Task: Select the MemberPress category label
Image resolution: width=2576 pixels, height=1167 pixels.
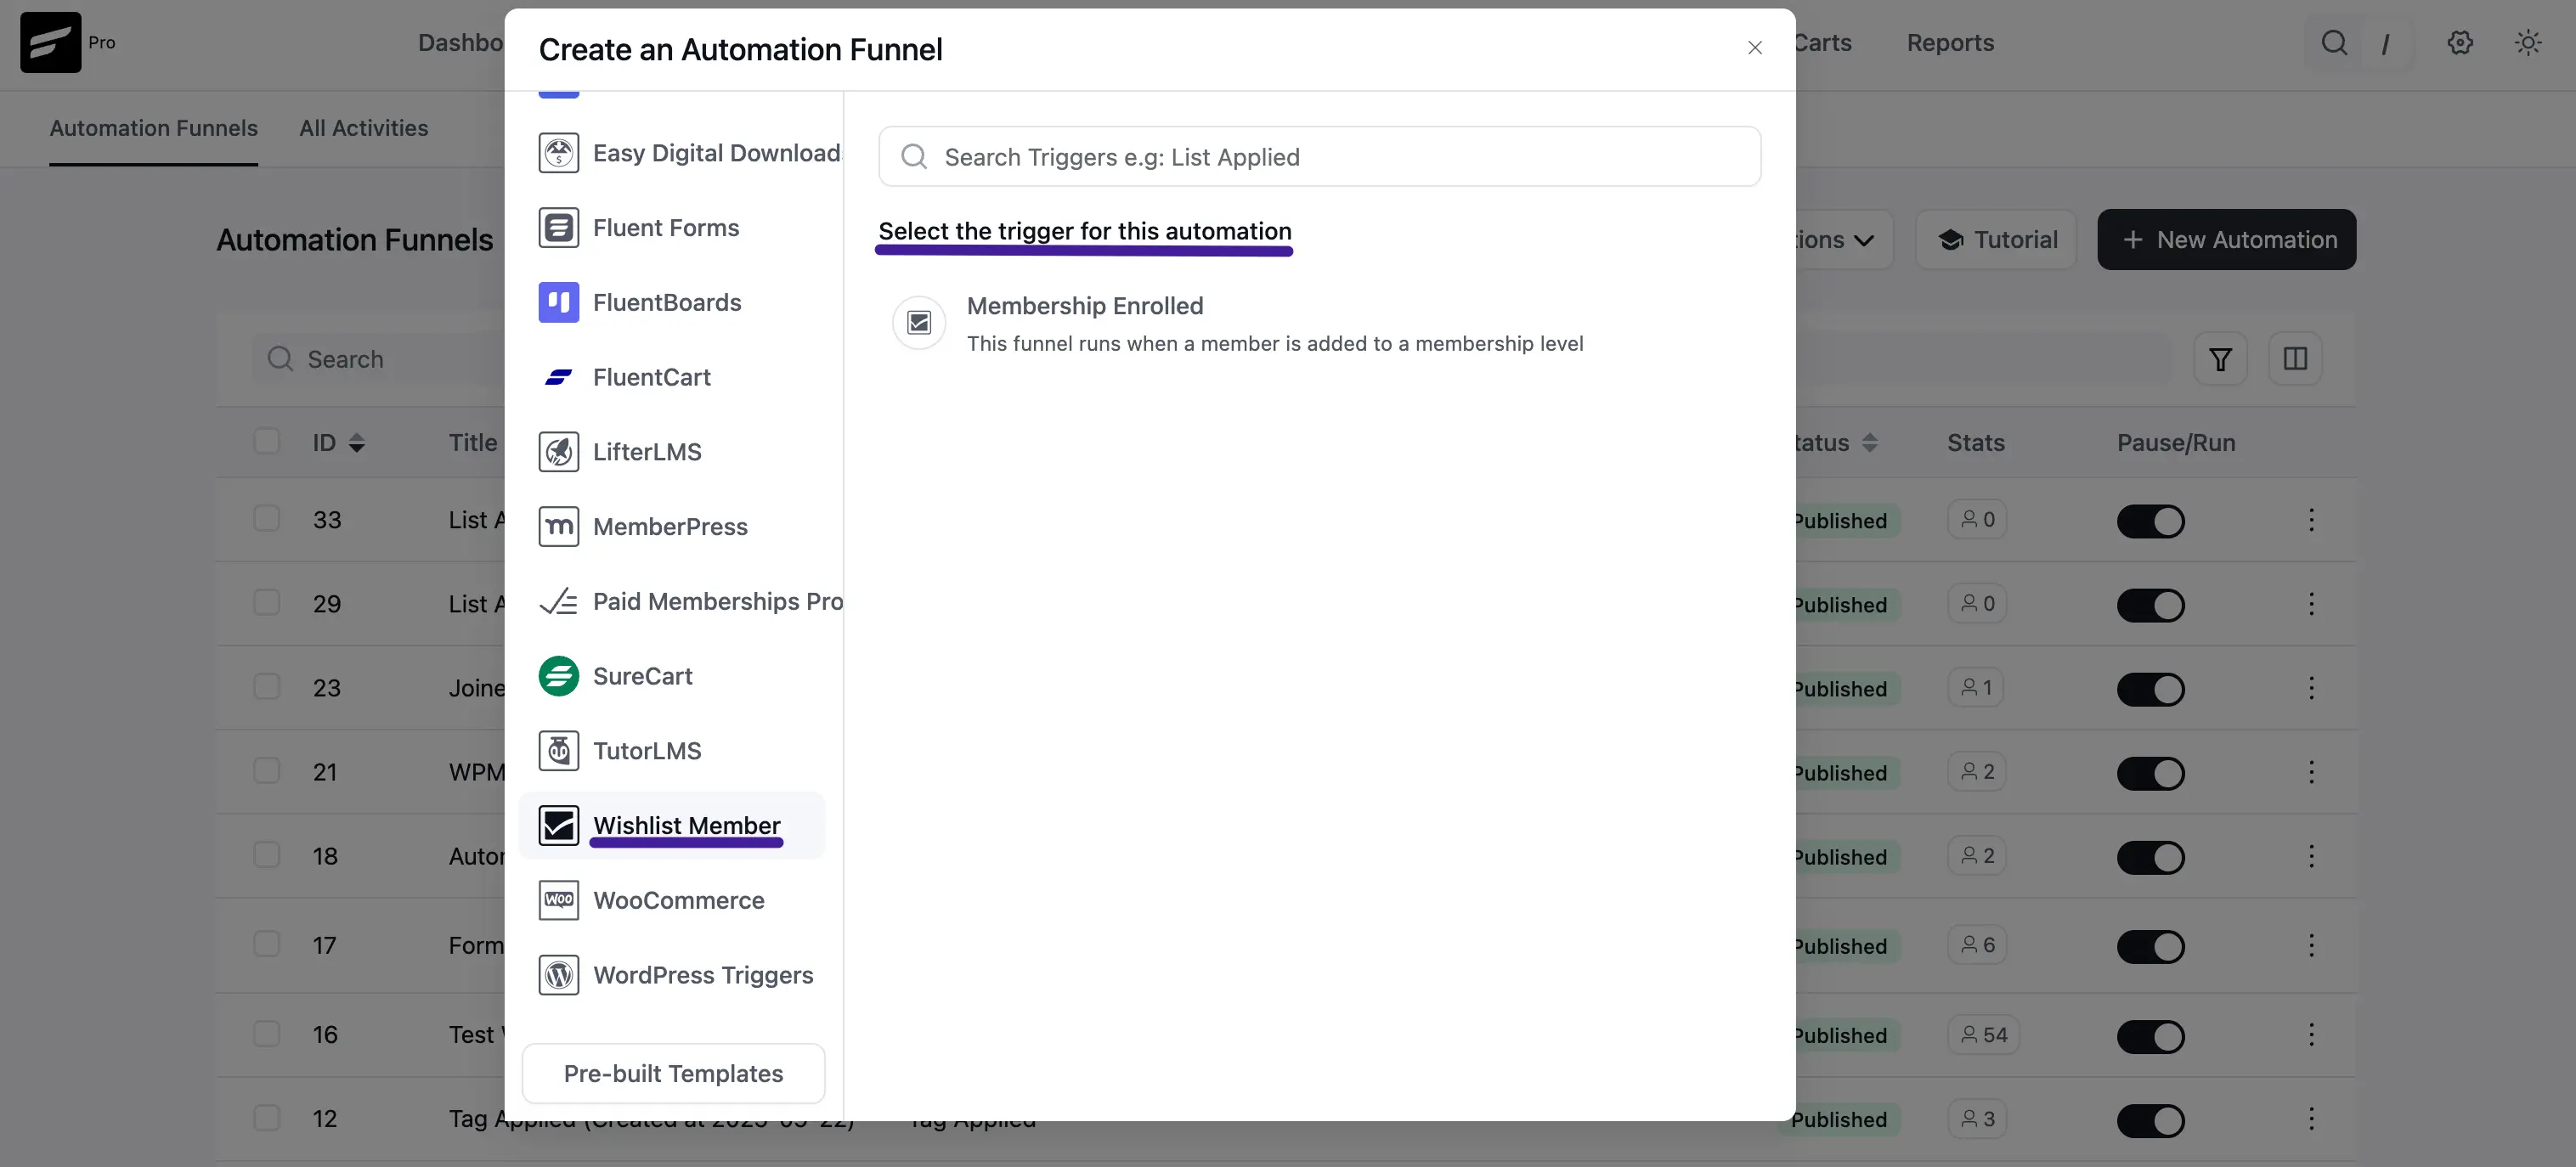Action: pyautogui.click(x=670, y=526)
